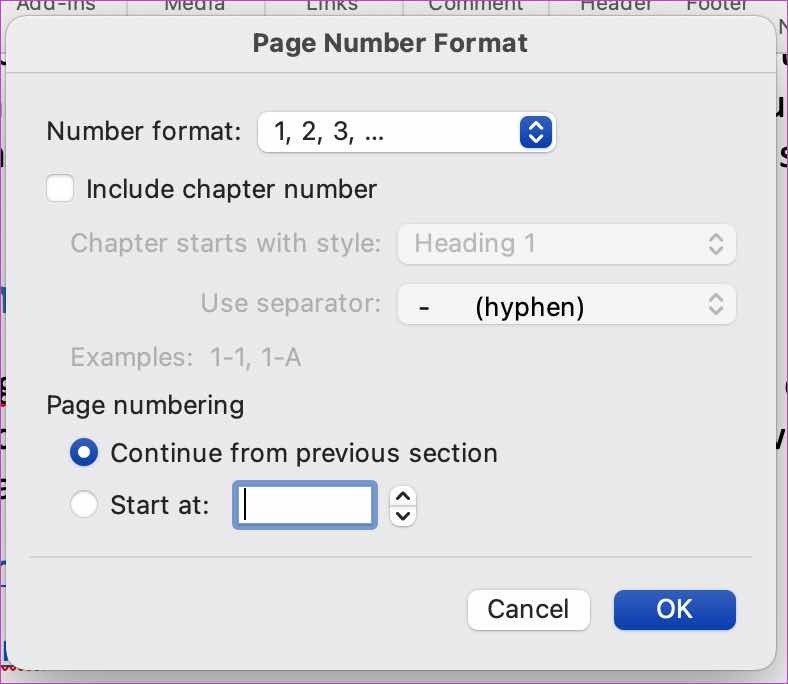Confirm with the OK button
Image resolution: width=788 pixels, height=684 pixels.
(x=674, y=610)
